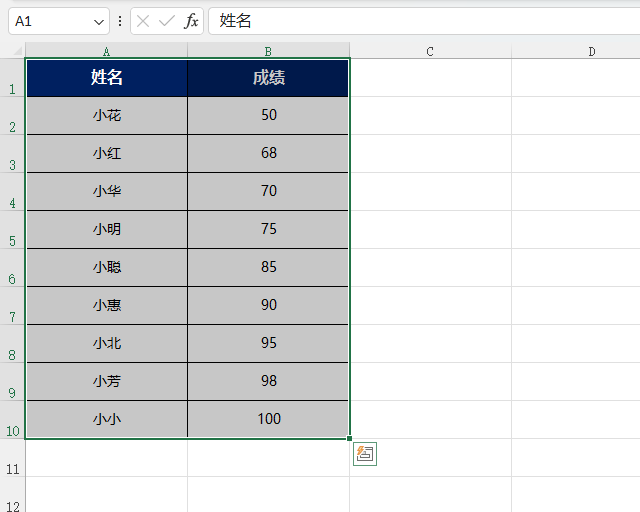Click the three-dot handle beside Name Box

tap(120, 21)
